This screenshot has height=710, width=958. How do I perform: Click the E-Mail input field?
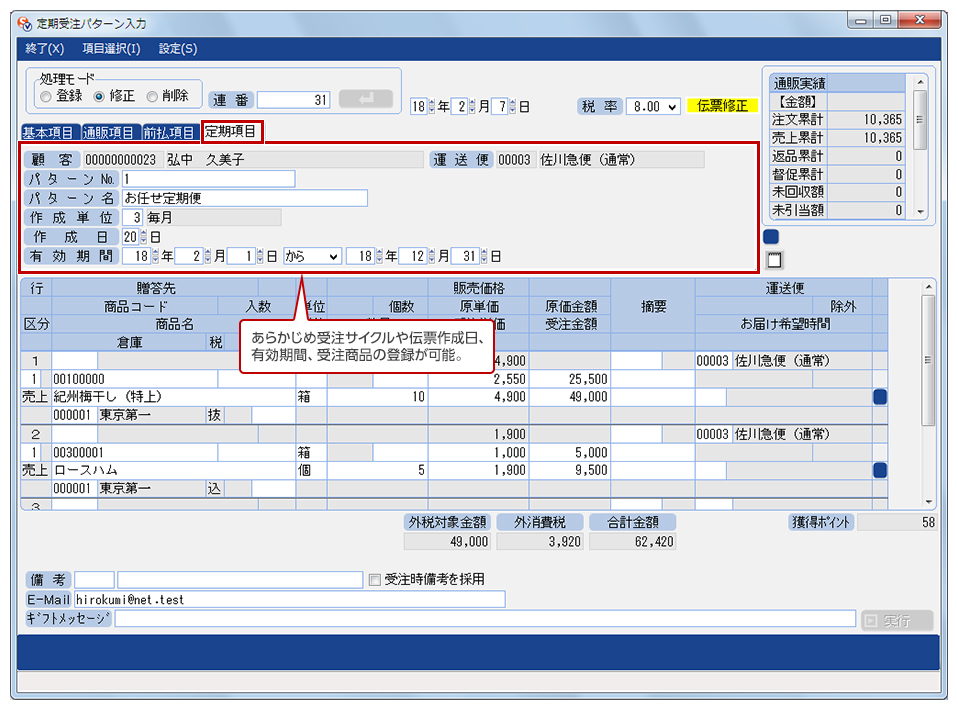click(x=289, y=600)
